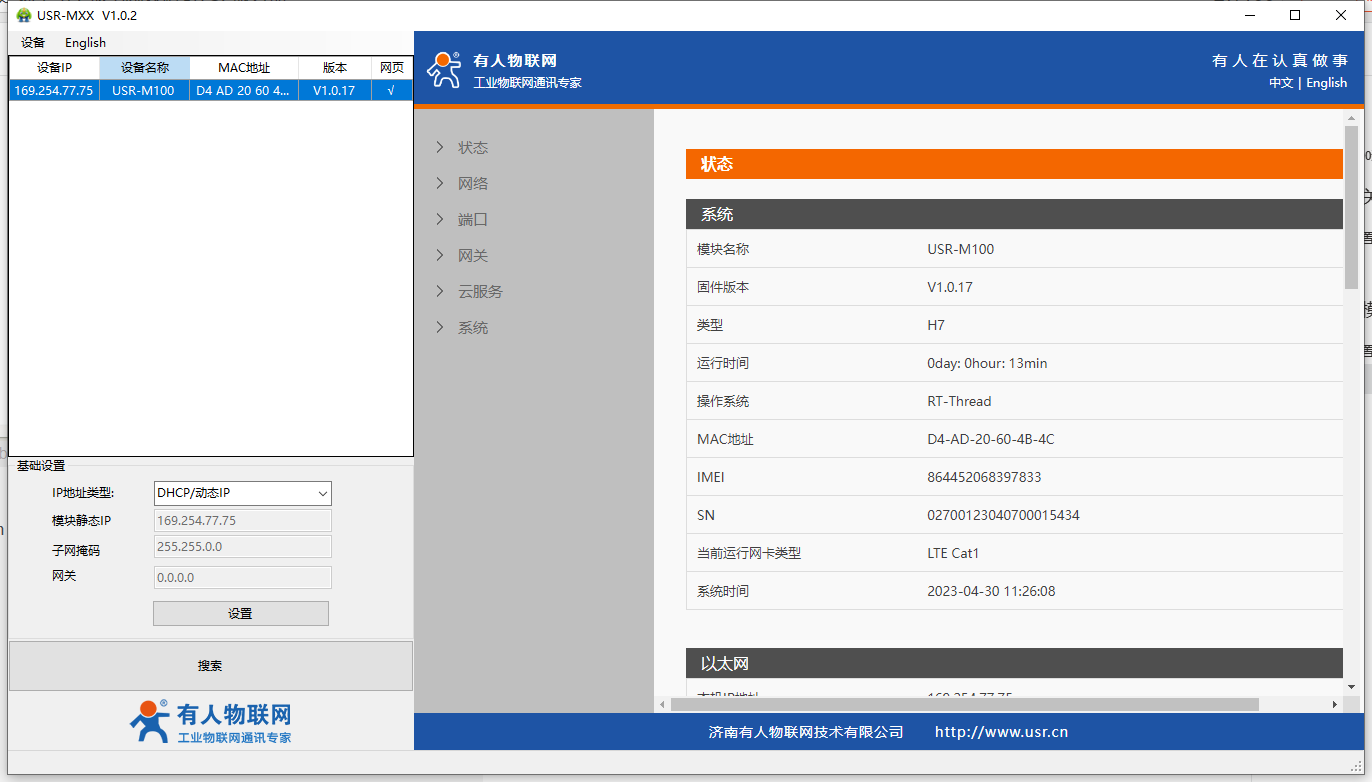
Task: Click the RT-Thread operating system value
Action: tap(959, 401)
